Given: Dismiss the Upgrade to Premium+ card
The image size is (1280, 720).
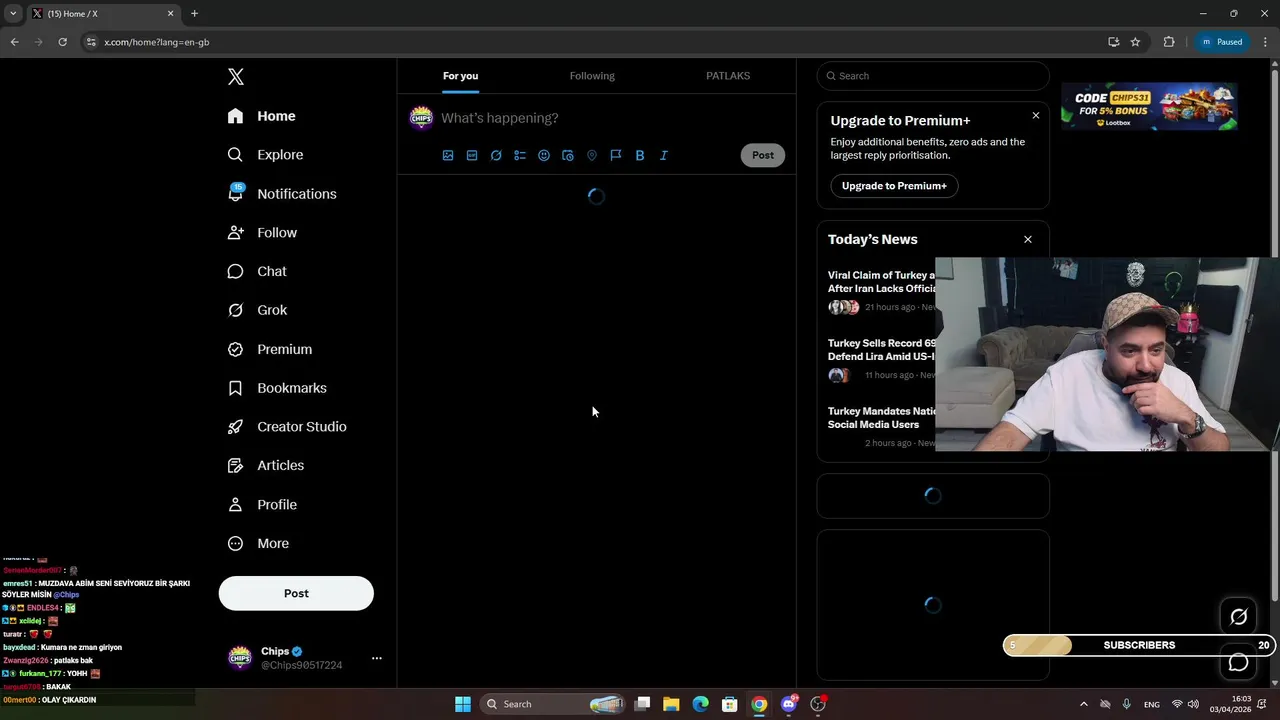Looking at the screenshot, I should coord(1036,116).
